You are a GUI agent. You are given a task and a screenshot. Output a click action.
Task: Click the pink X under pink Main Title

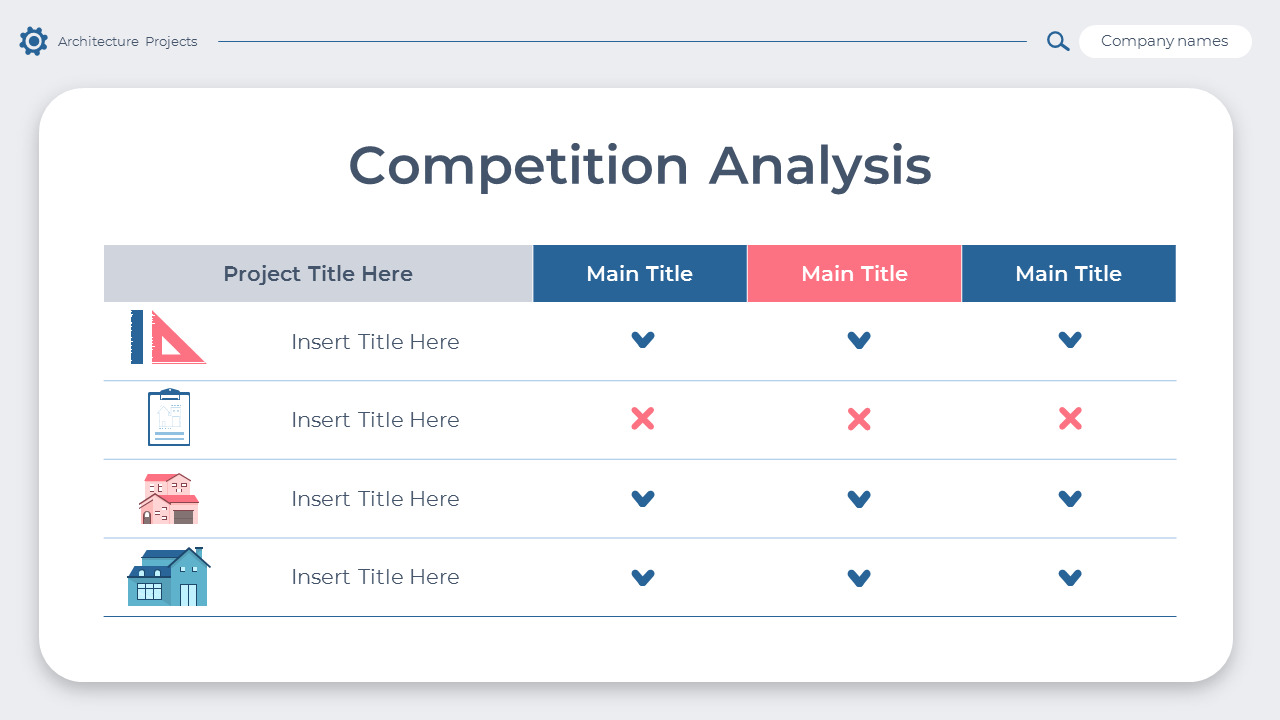tap(859, 419)
